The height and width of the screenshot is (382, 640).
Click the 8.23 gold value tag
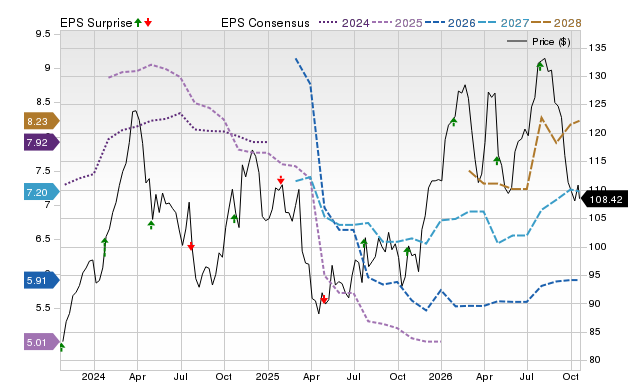(42, 121)
